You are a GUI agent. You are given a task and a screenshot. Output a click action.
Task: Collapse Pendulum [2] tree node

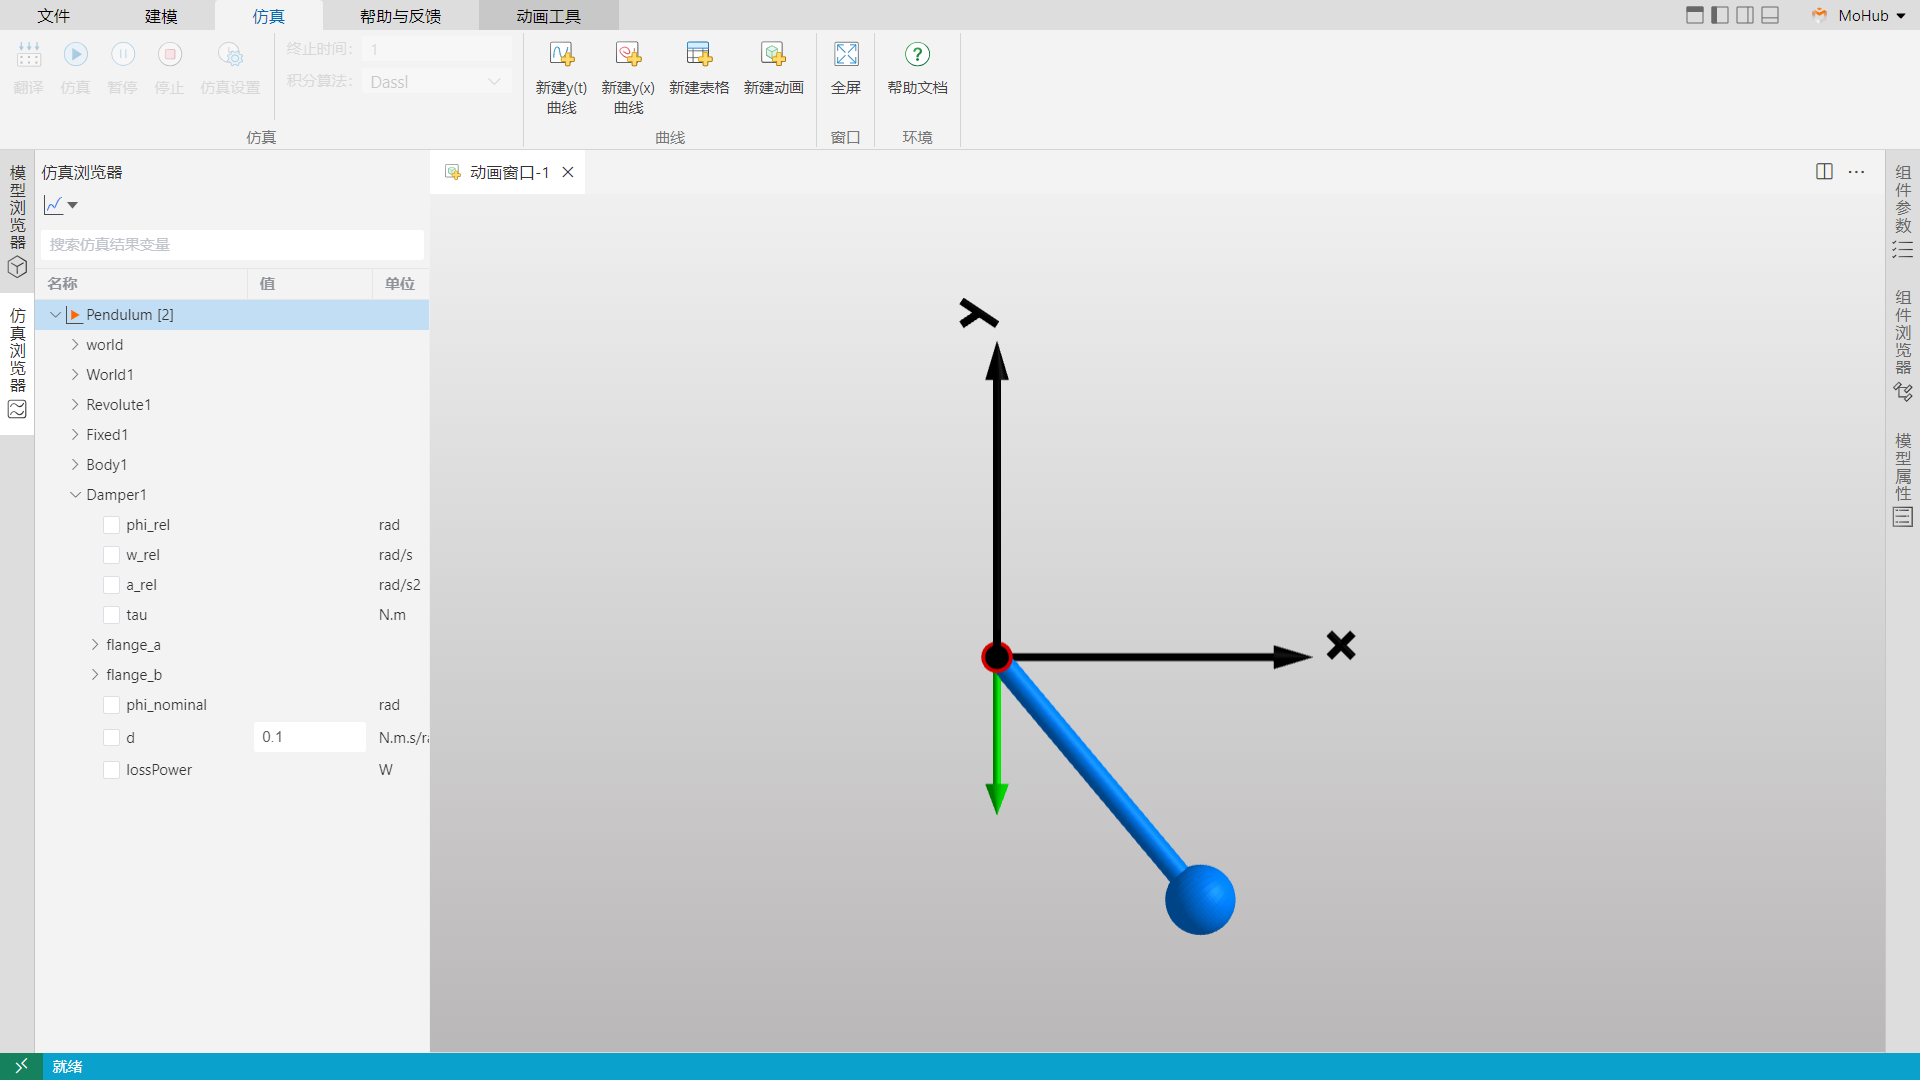pyautogui.click(x=55, y=315)
